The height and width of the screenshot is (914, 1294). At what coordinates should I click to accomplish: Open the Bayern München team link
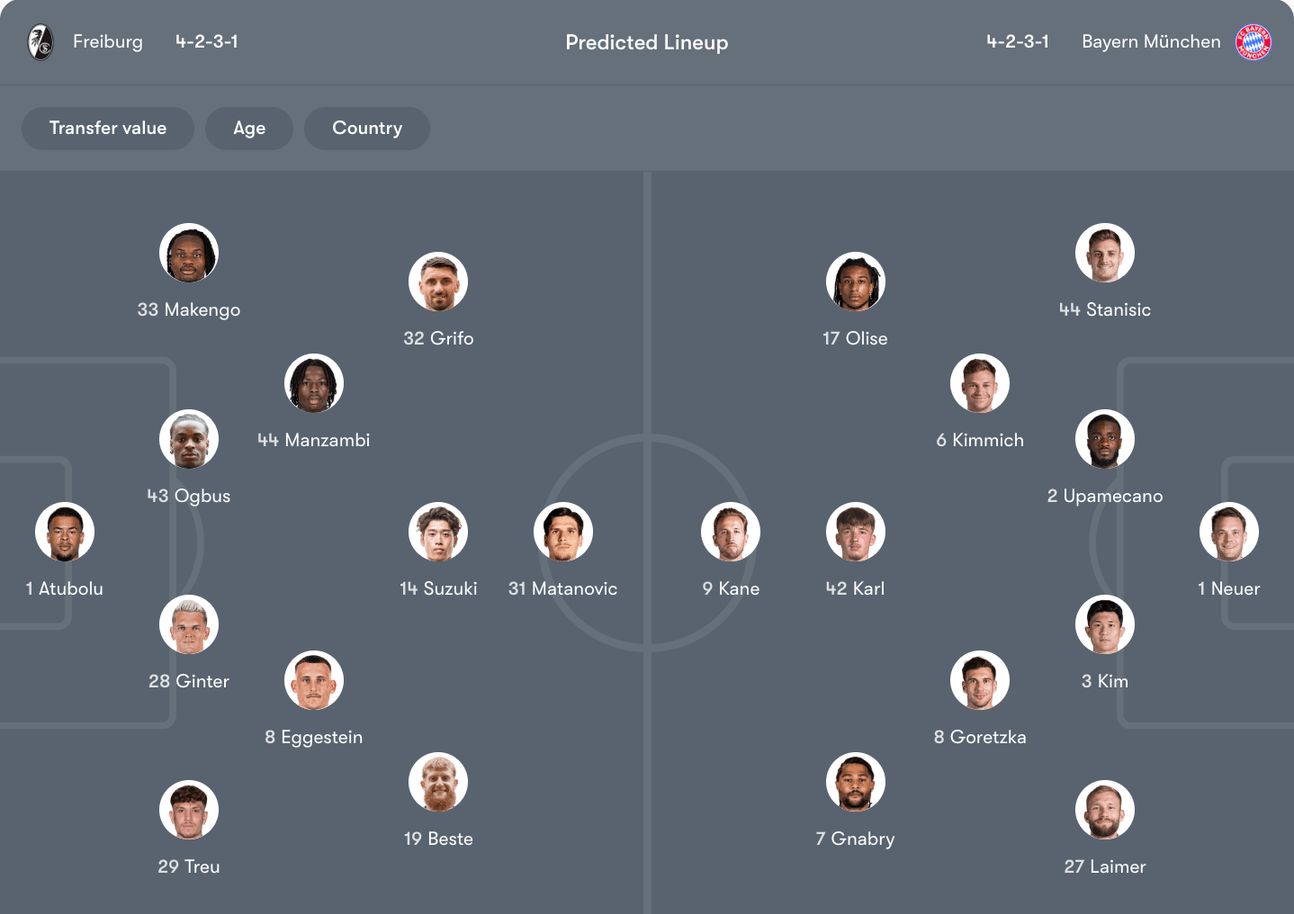(x=1151, y=42)
